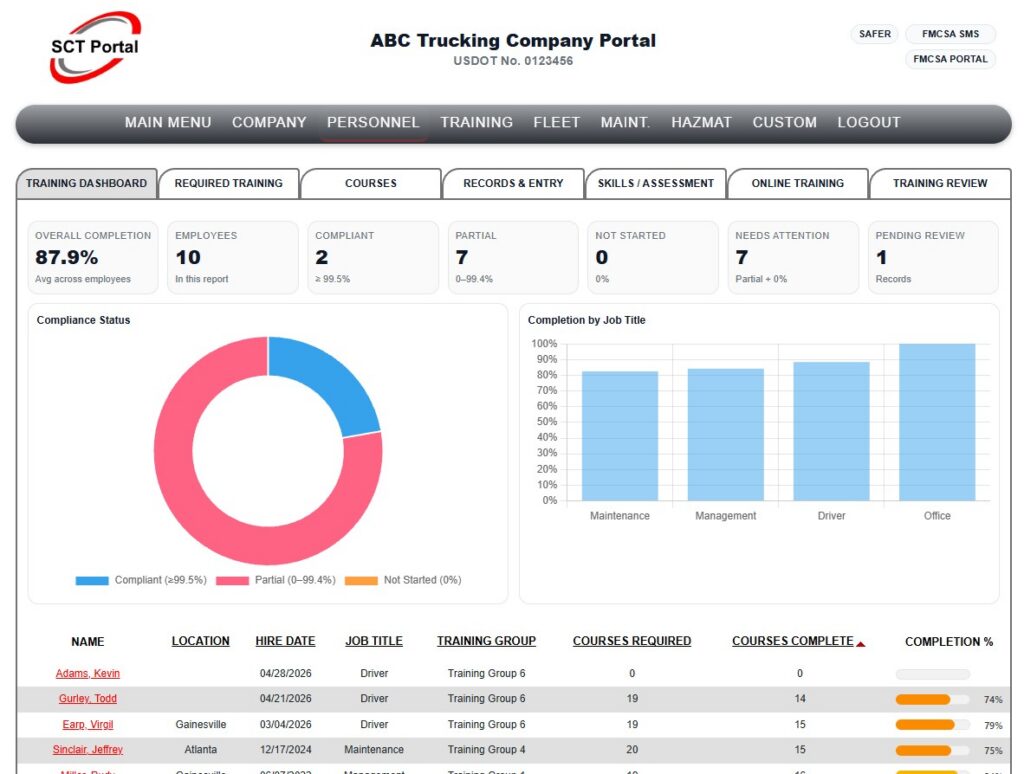Open employee Gurley, Todd link
The width and height of the screenshot is (1024, 774).
coord(88,699)
